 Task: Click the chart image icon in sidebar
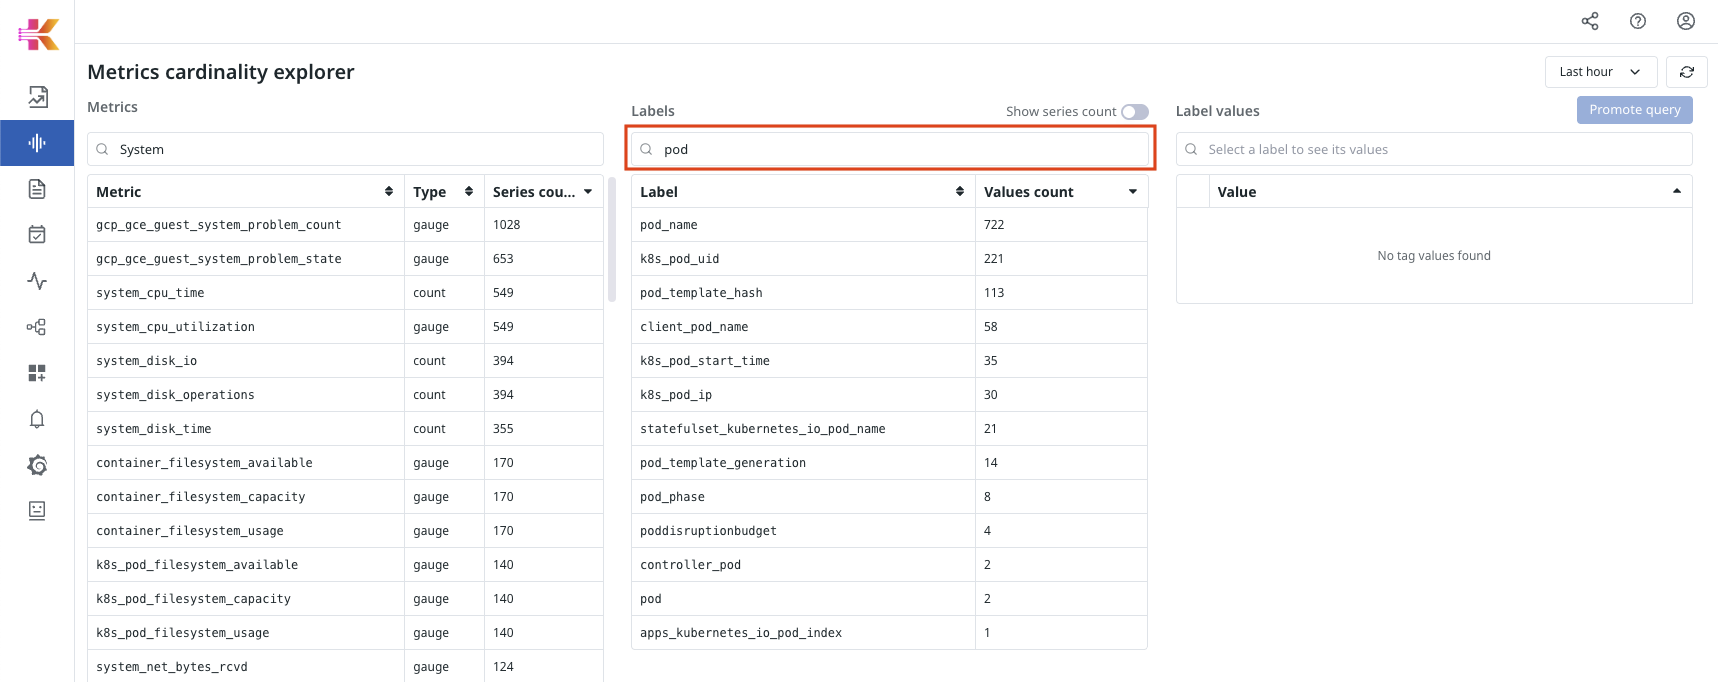coord(37,97)
